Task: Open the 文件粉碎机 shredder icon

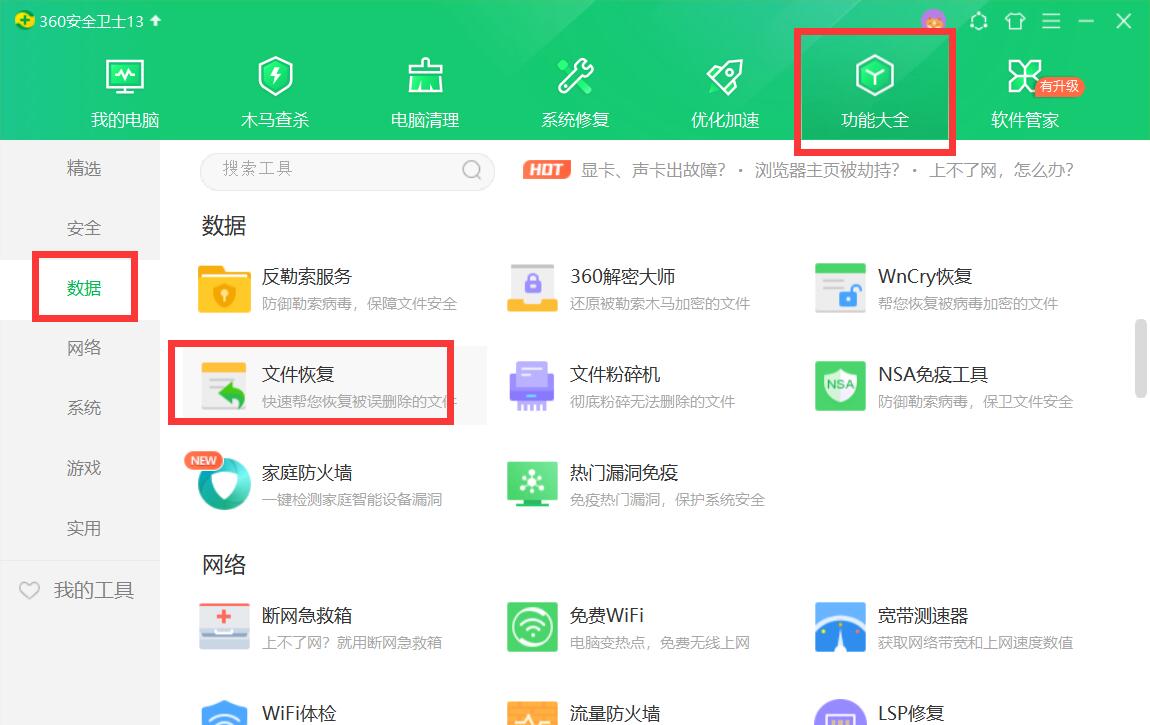Action: [x=532, y=386]
